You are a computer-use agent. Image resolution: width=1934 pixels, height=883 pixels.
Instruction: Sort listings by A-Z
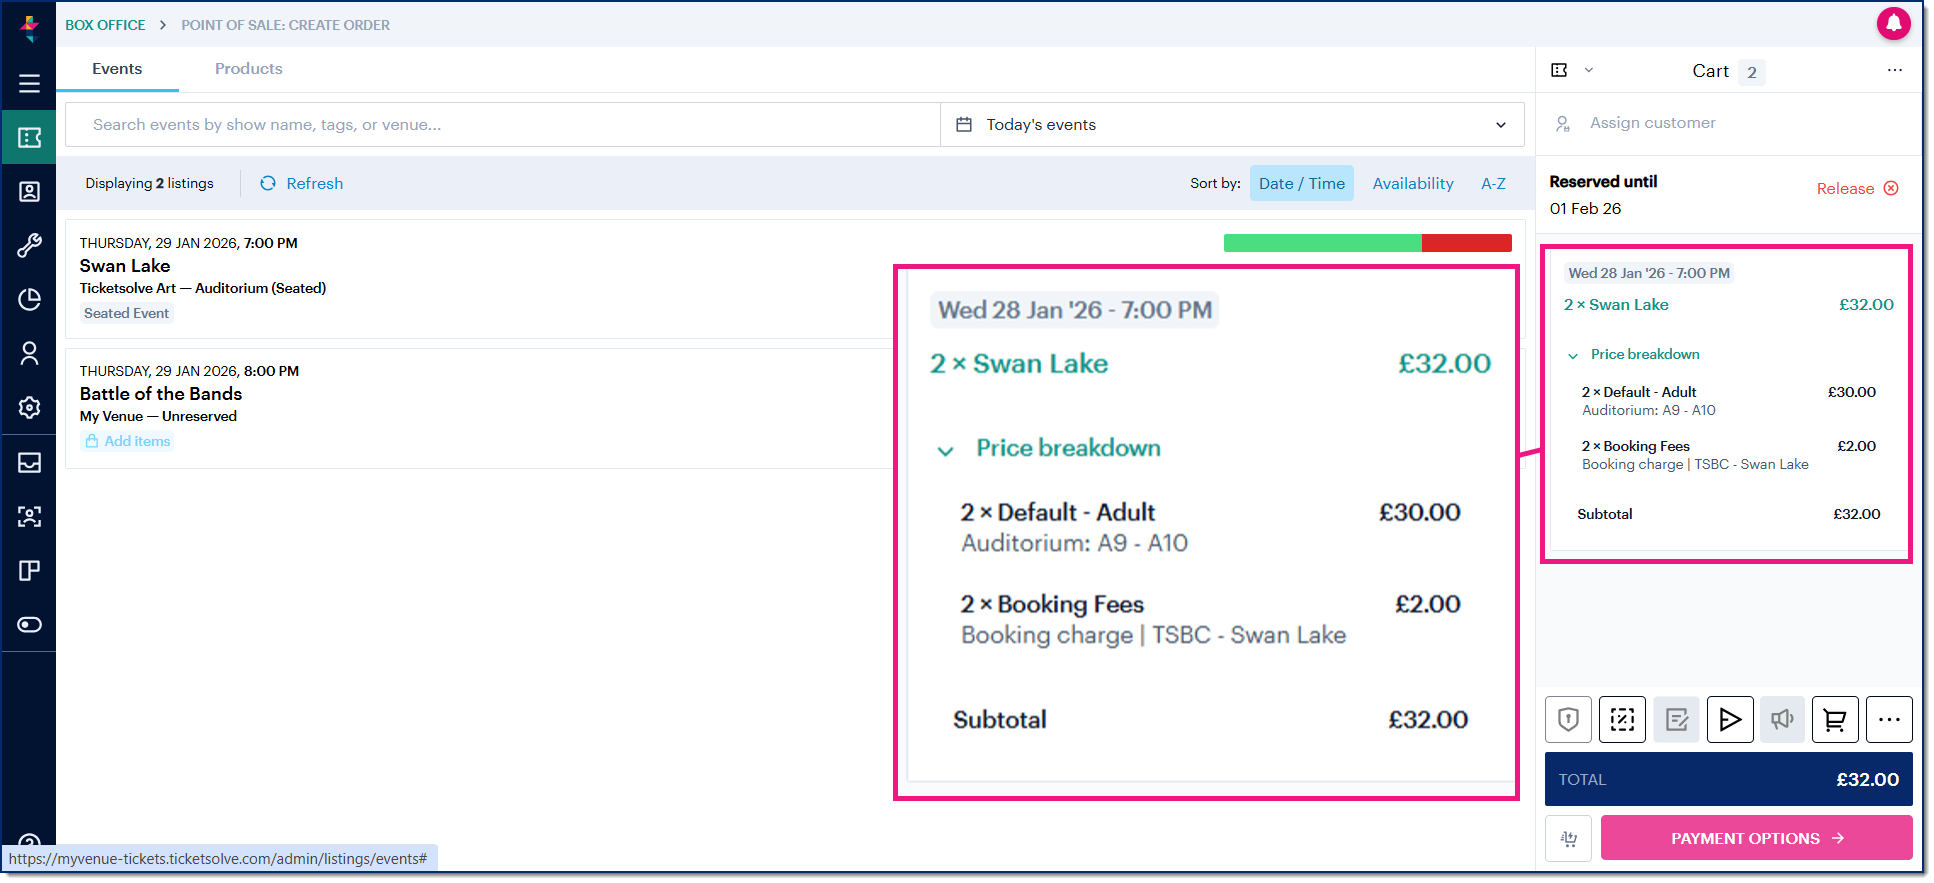[1493, 183]
